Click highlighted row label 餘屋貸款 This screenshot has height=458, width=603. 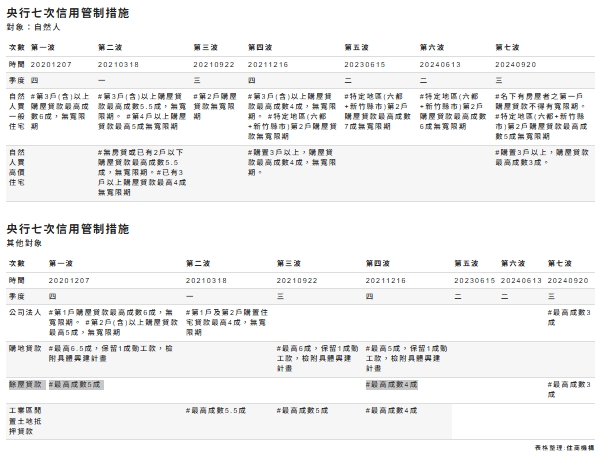click(25, 385)
